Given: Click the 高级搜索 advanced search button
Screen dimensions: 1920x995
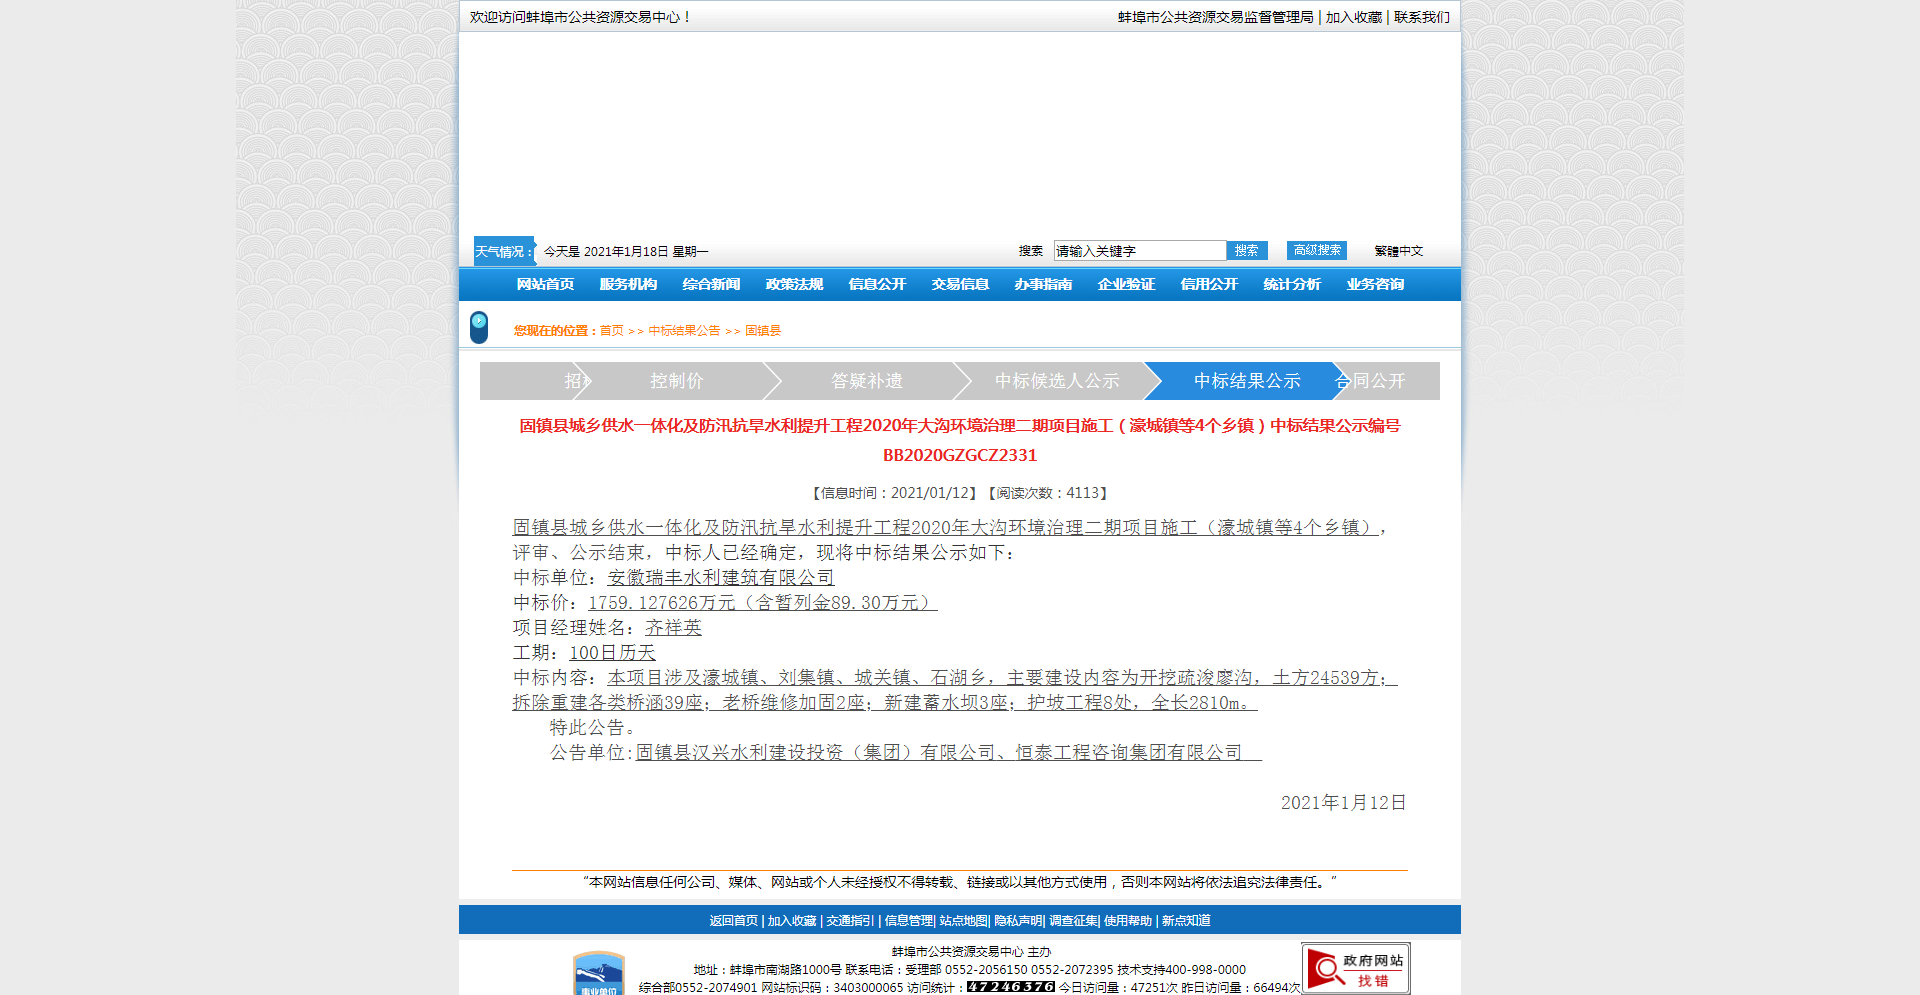Looking at the screenshot, I should point(1316,251).
